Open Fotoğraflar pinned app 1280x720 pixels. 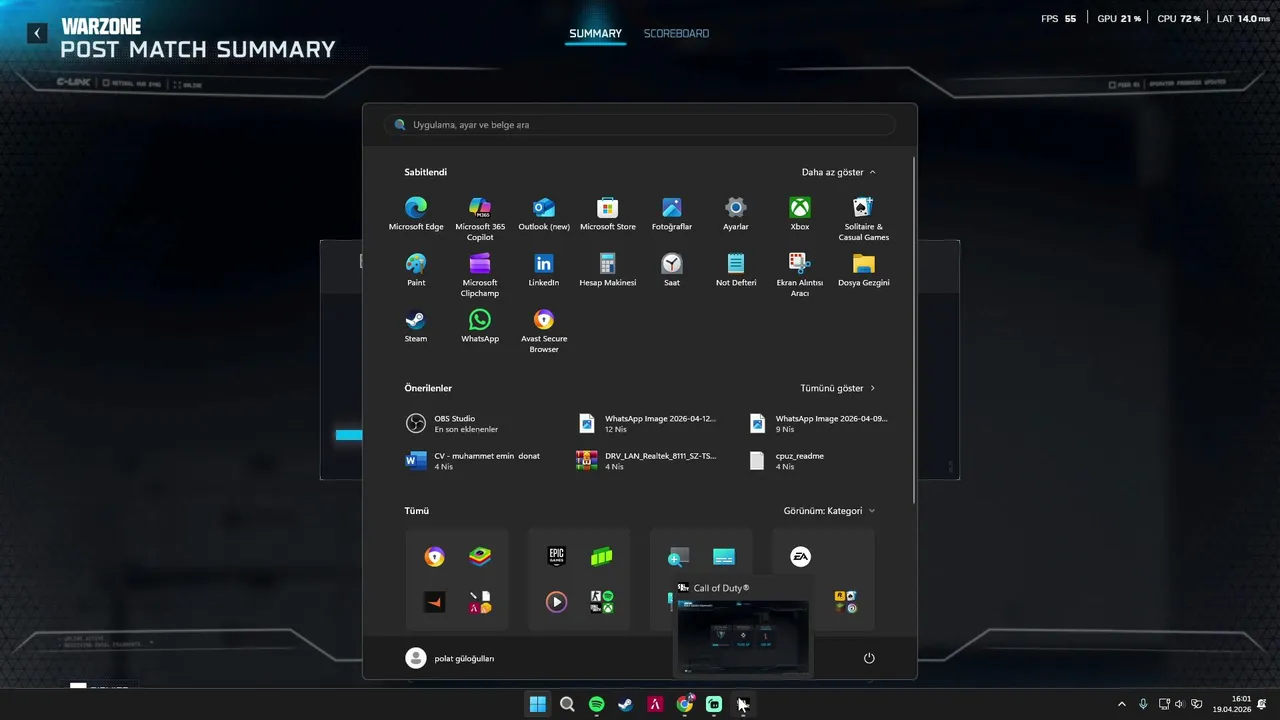[x=672, y=214]
